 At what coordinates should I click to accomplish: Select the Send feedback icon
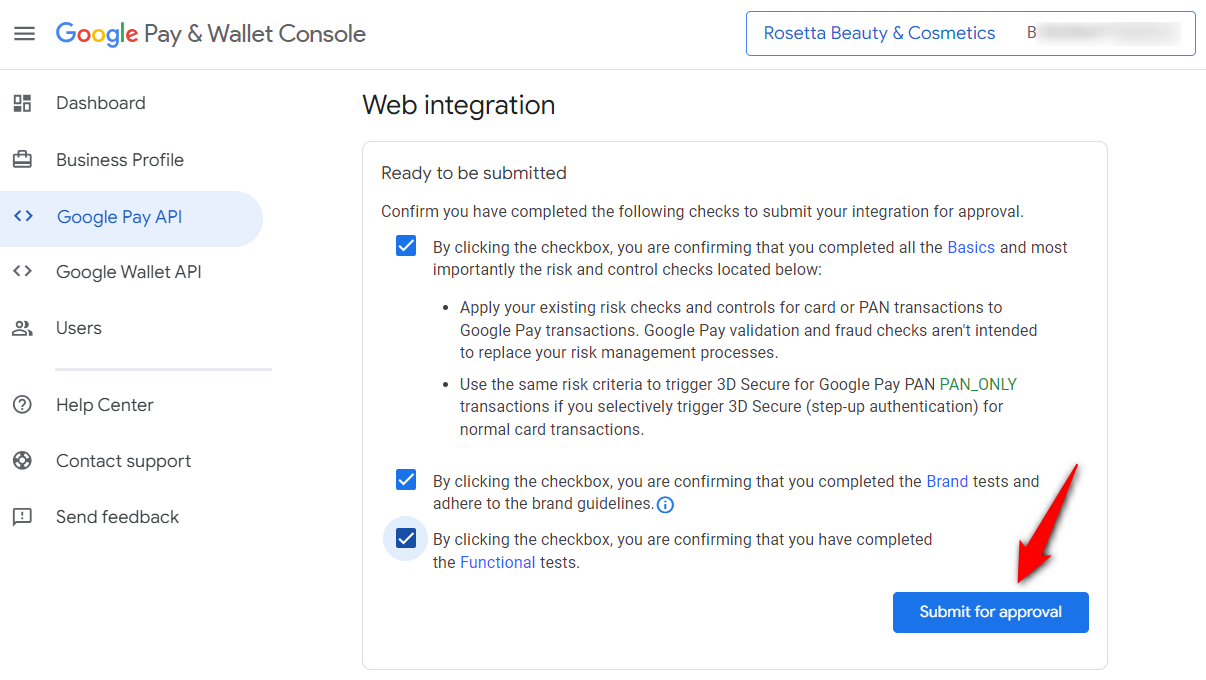22,516
